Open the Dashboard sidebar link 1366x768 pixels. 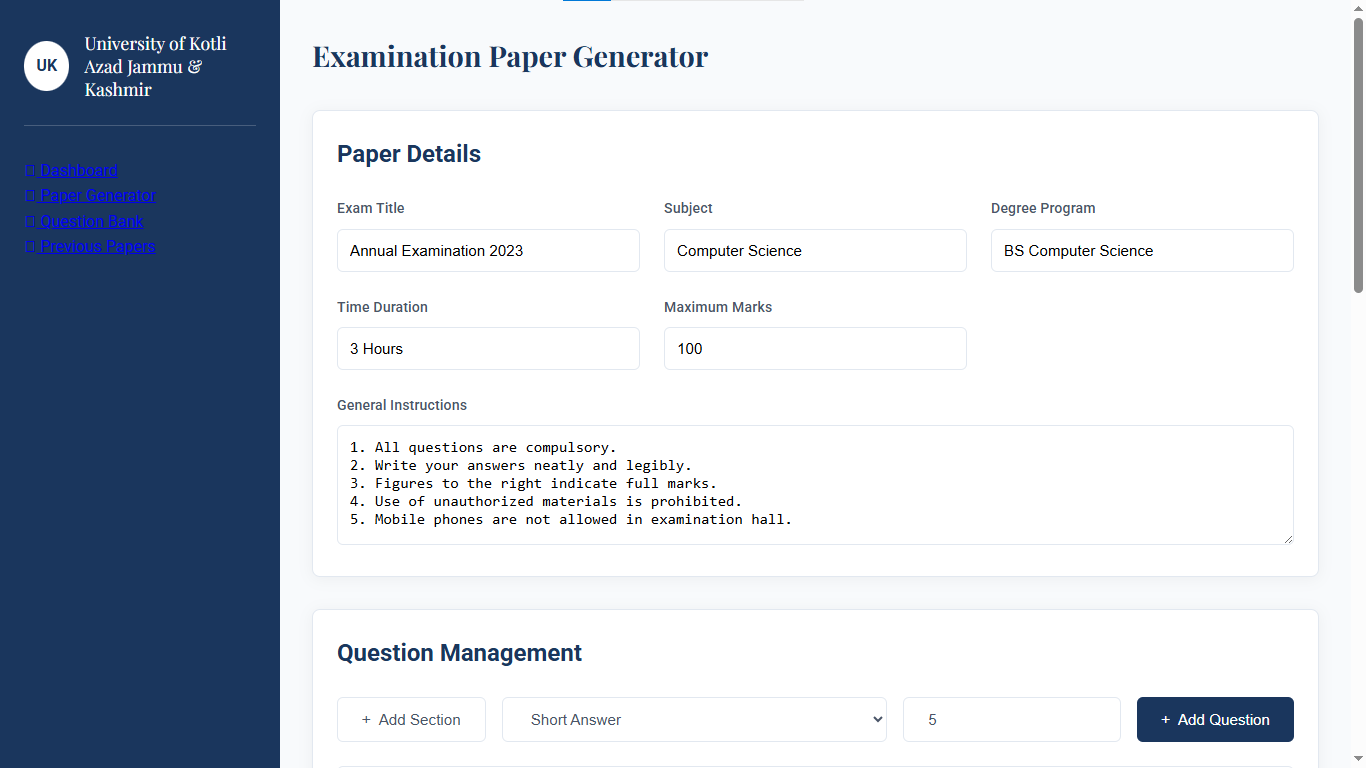[x=71, y=170]
